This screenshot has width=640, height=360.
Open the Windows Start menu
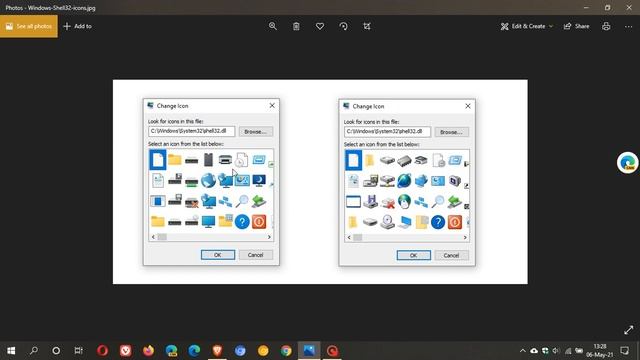click(11, 351)
